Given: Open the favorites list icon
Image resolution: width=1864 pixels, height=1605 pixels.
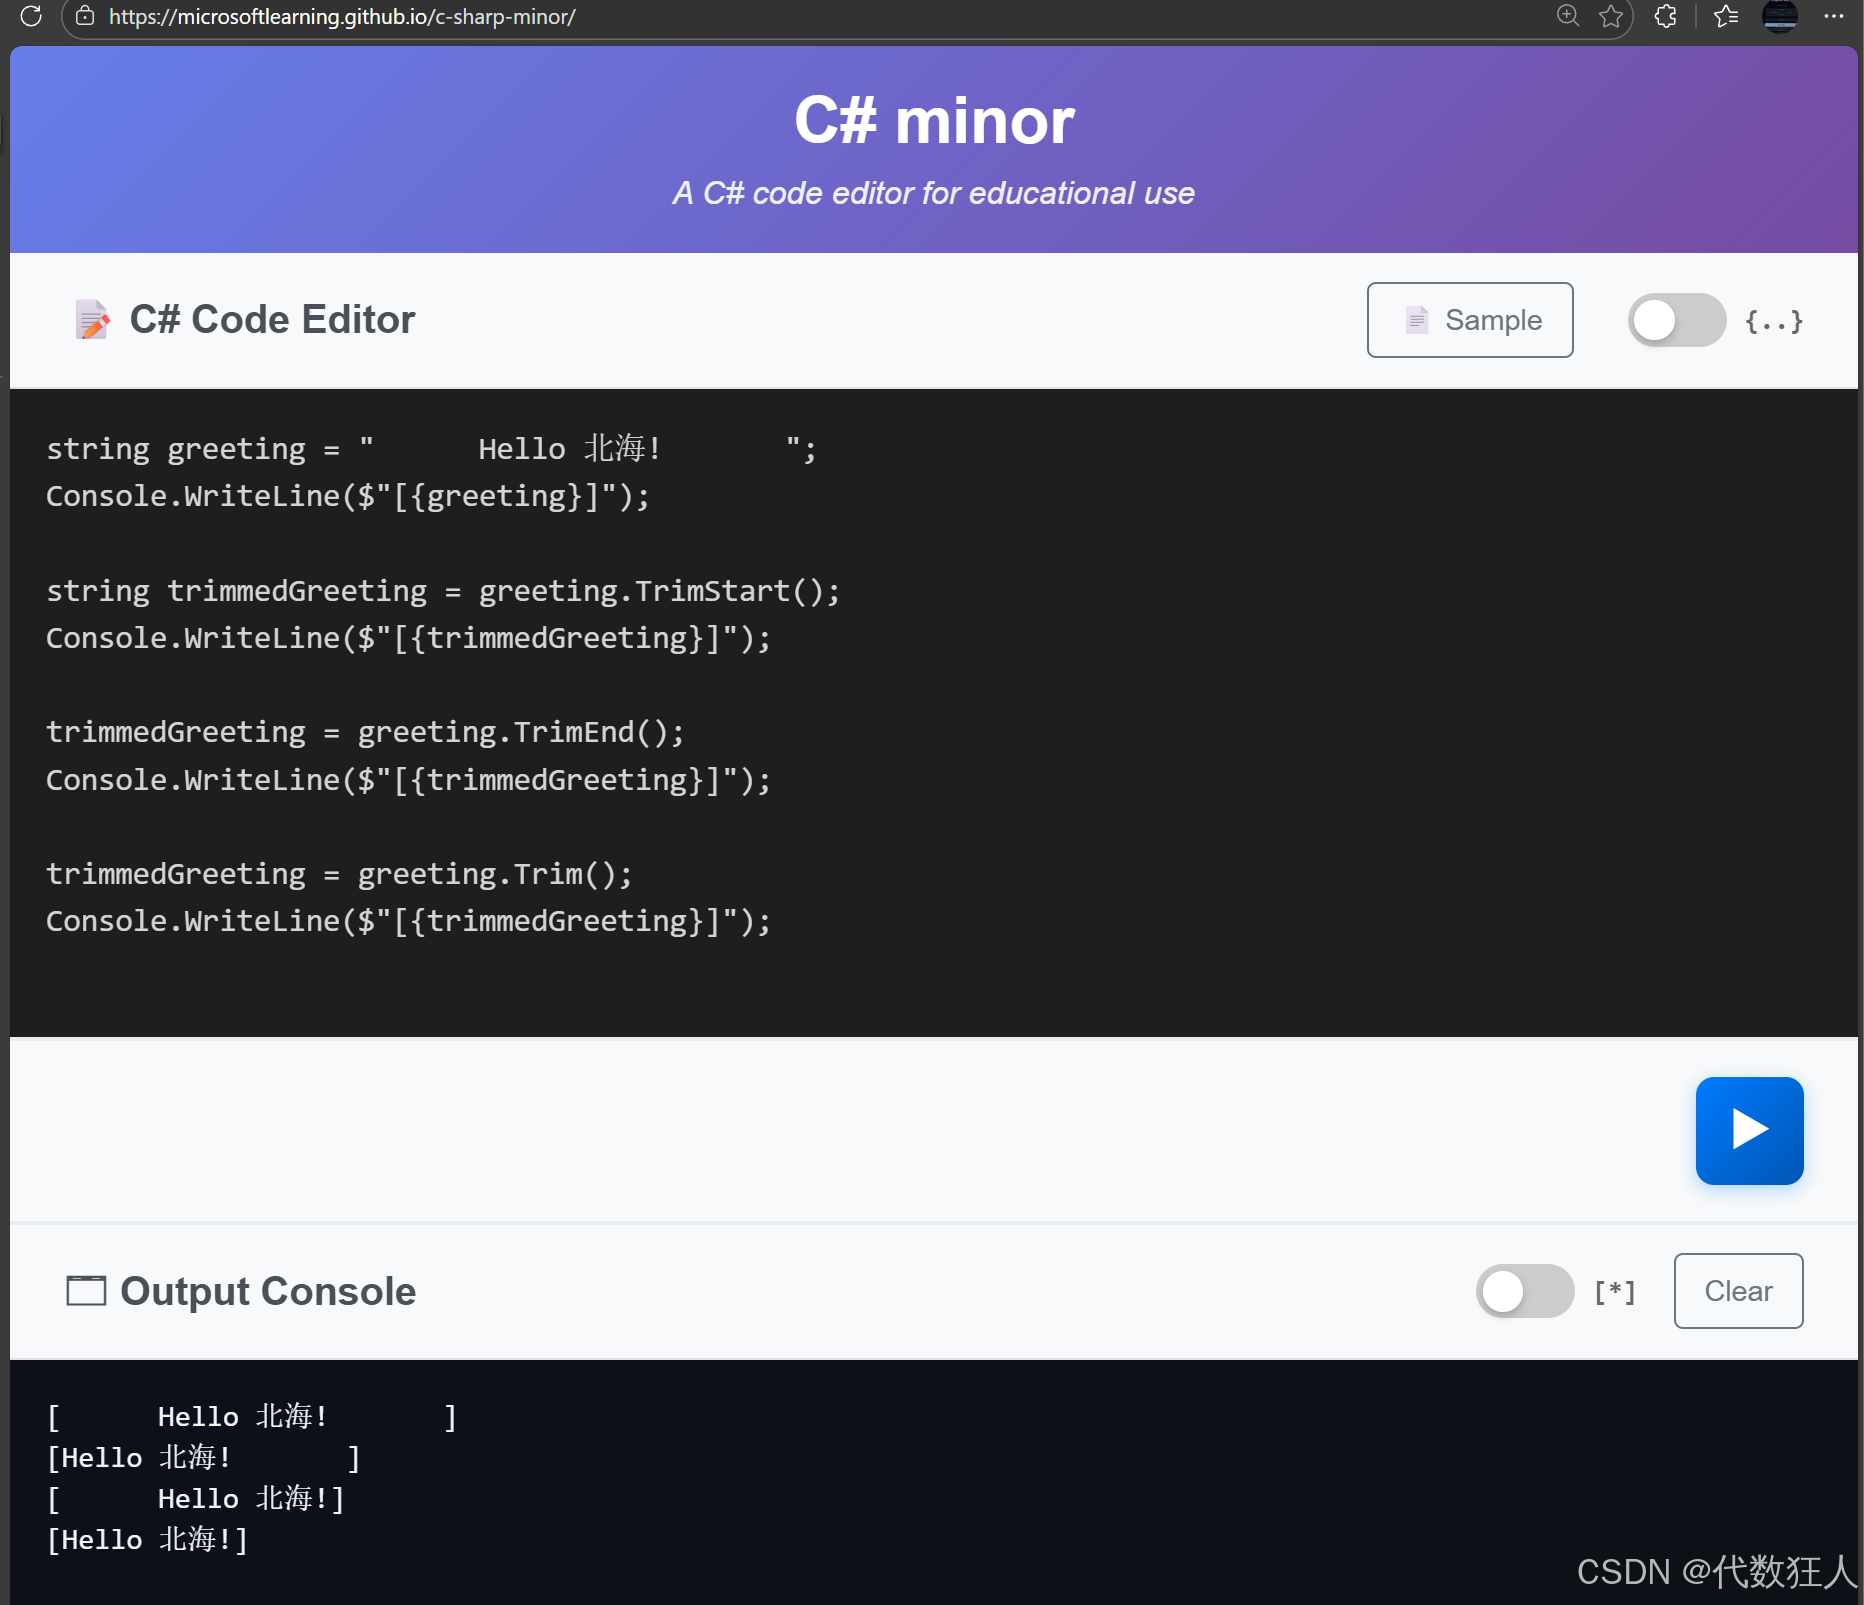Looking at the screenshot, I should 1726,16.
